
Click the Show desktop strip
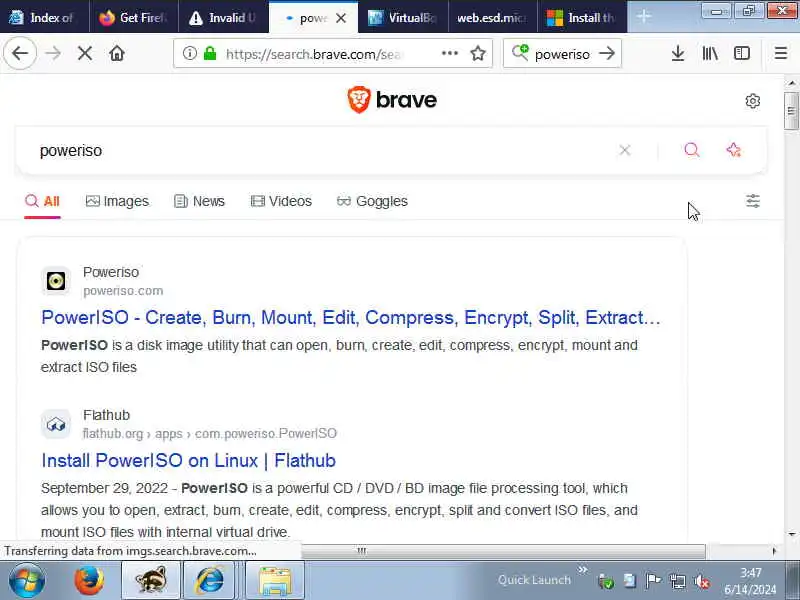click(792, 581)
